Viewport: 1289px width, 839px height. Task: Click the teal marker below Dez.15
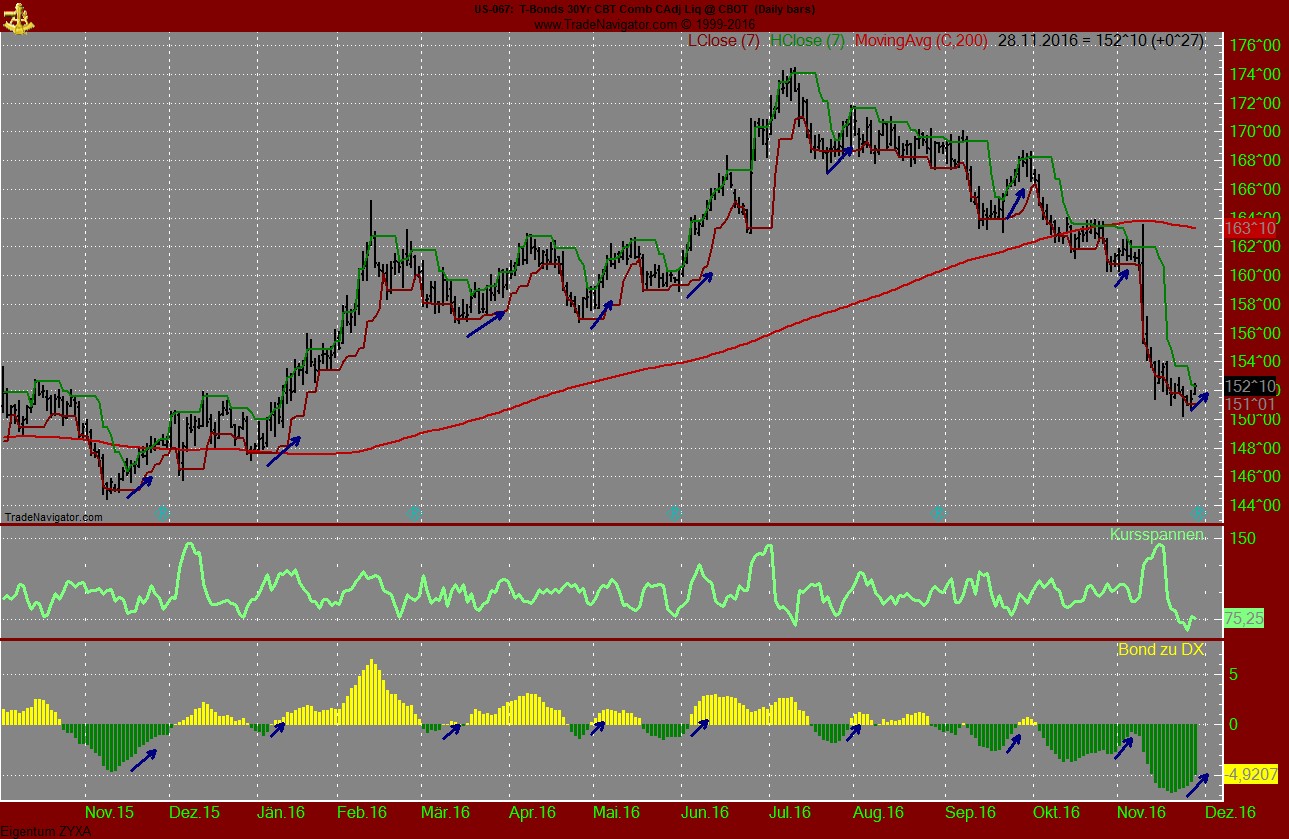click(x=161, y=513)
